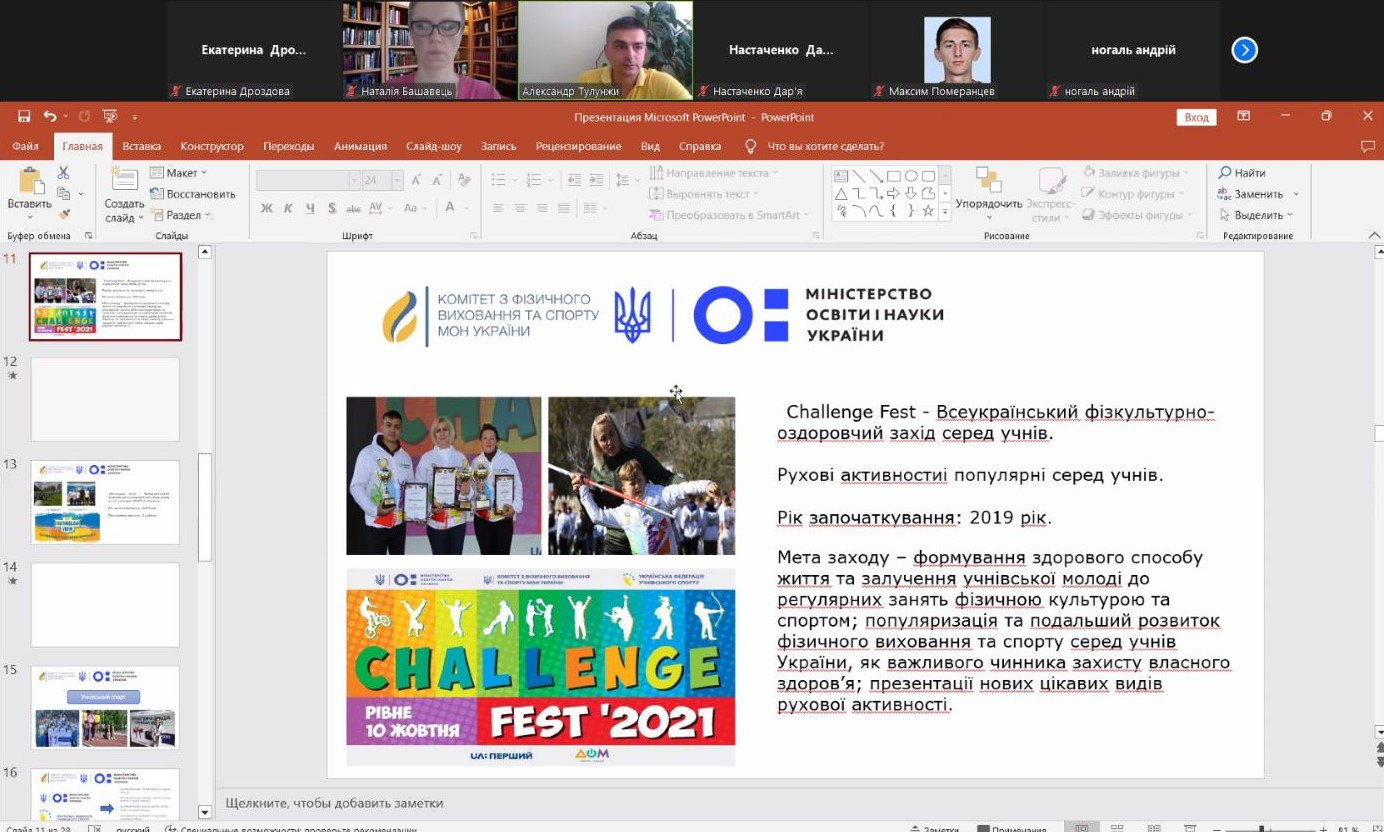Start slideshow from beginning via quick access icon

110,116
